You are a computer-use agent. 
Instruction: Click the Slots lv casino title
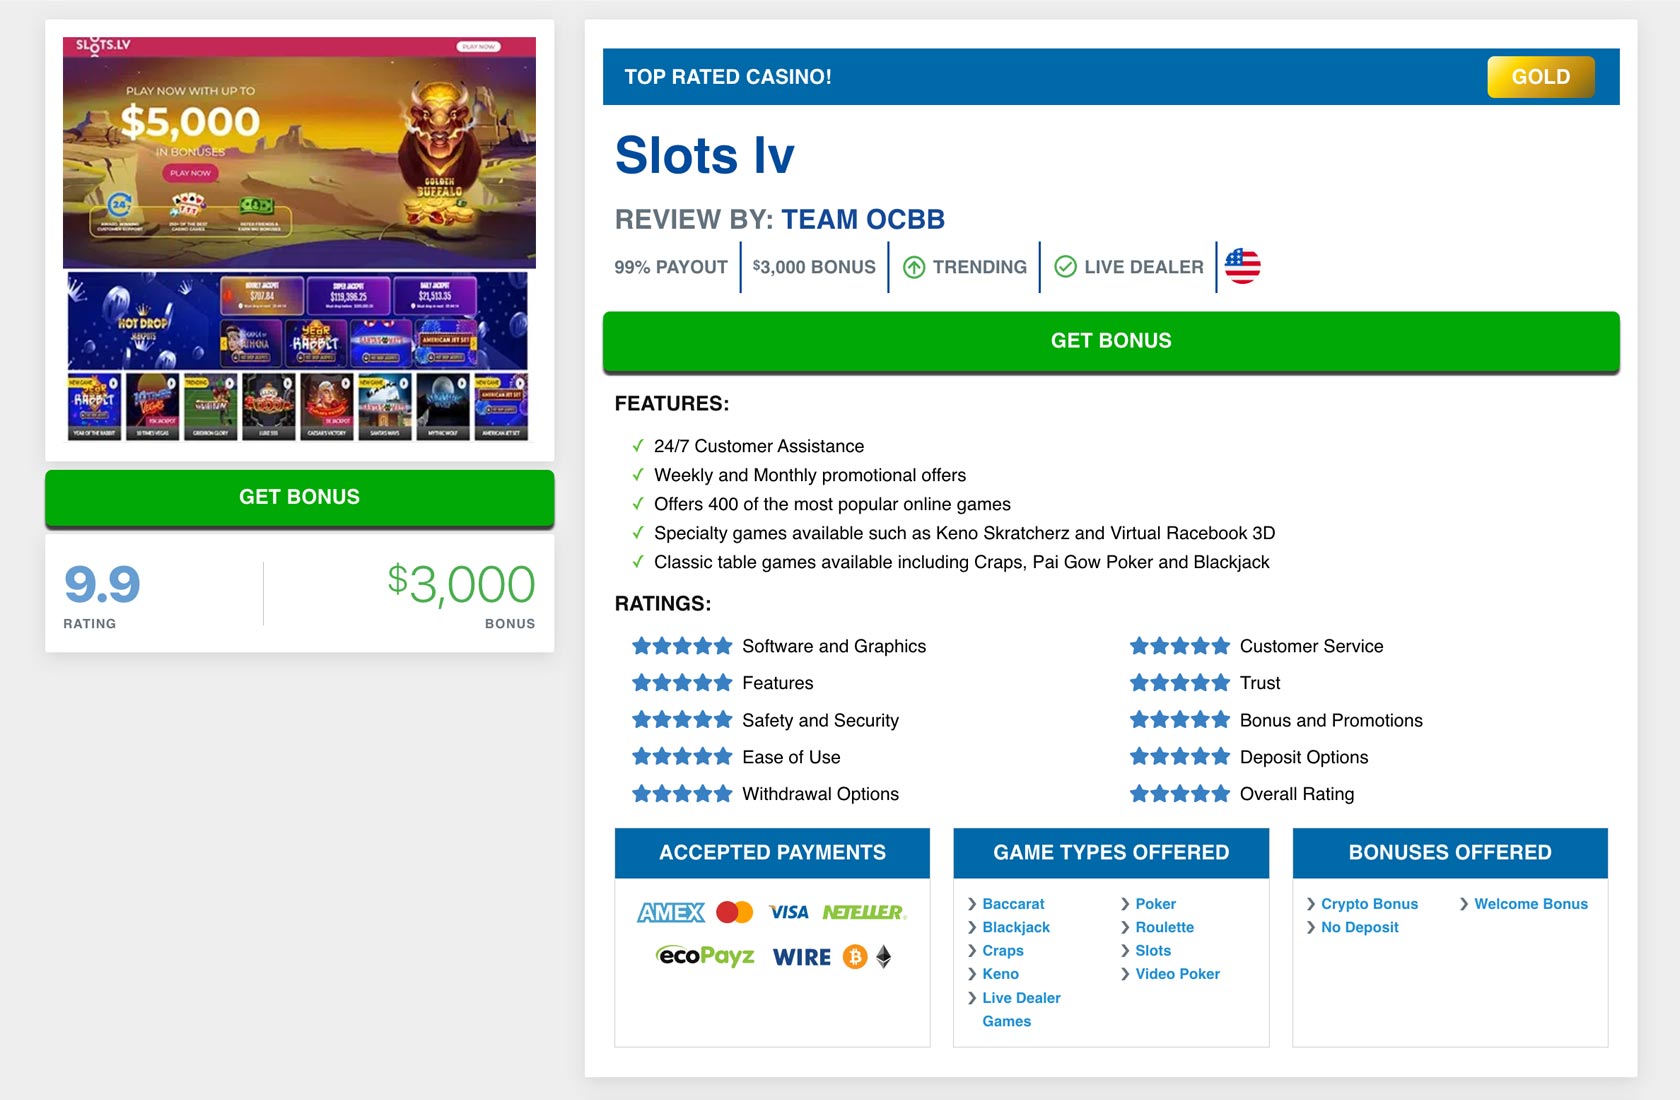coord(704,155)
